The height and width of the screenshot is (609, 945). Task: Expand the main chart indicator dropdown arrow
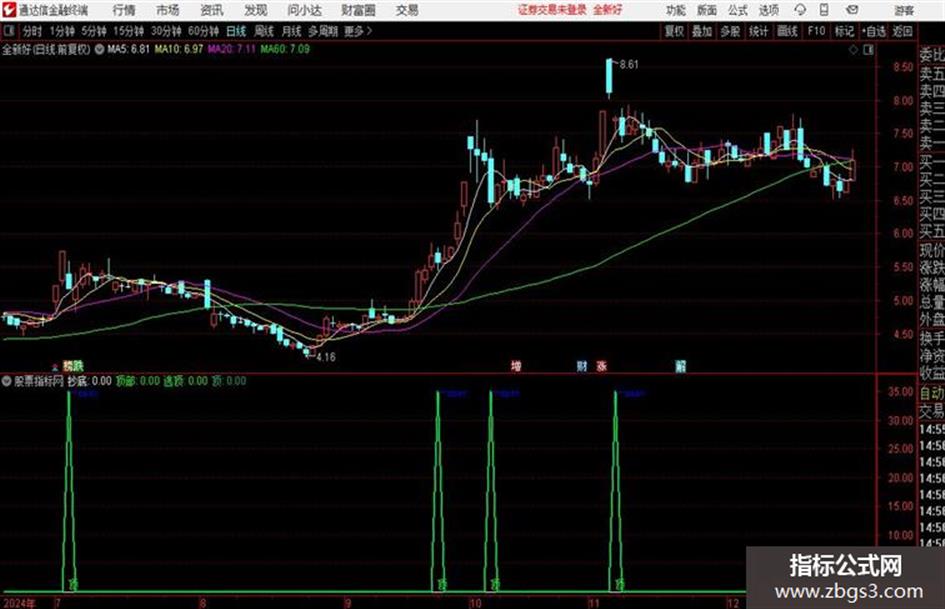99,49
